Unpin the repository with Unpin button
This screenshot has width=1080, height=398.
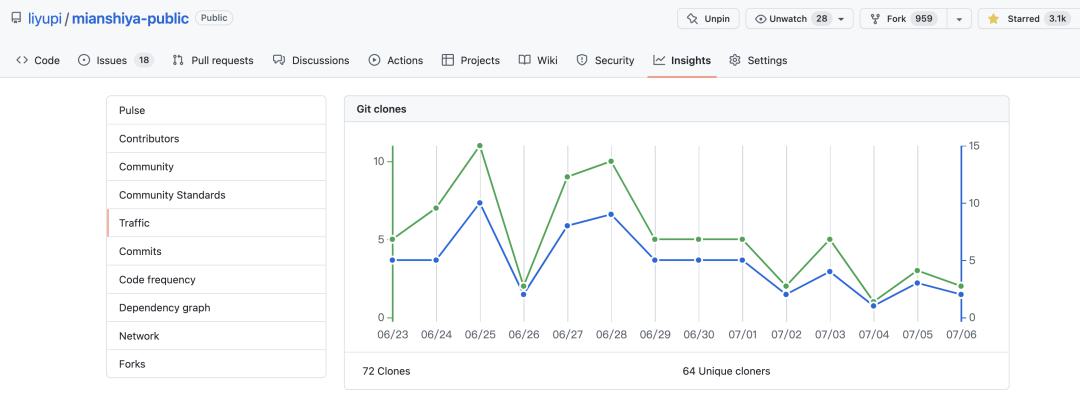click(x=708, y=19)
